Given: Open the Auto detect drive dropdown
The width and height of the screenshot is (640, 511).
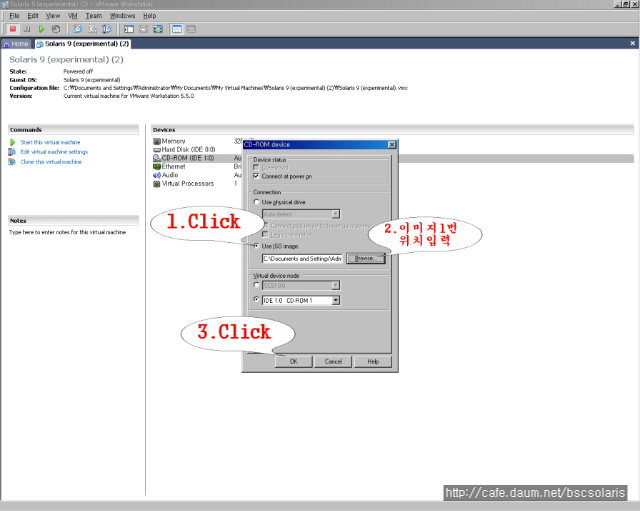Looking at the screenshot, I should 335,214.
